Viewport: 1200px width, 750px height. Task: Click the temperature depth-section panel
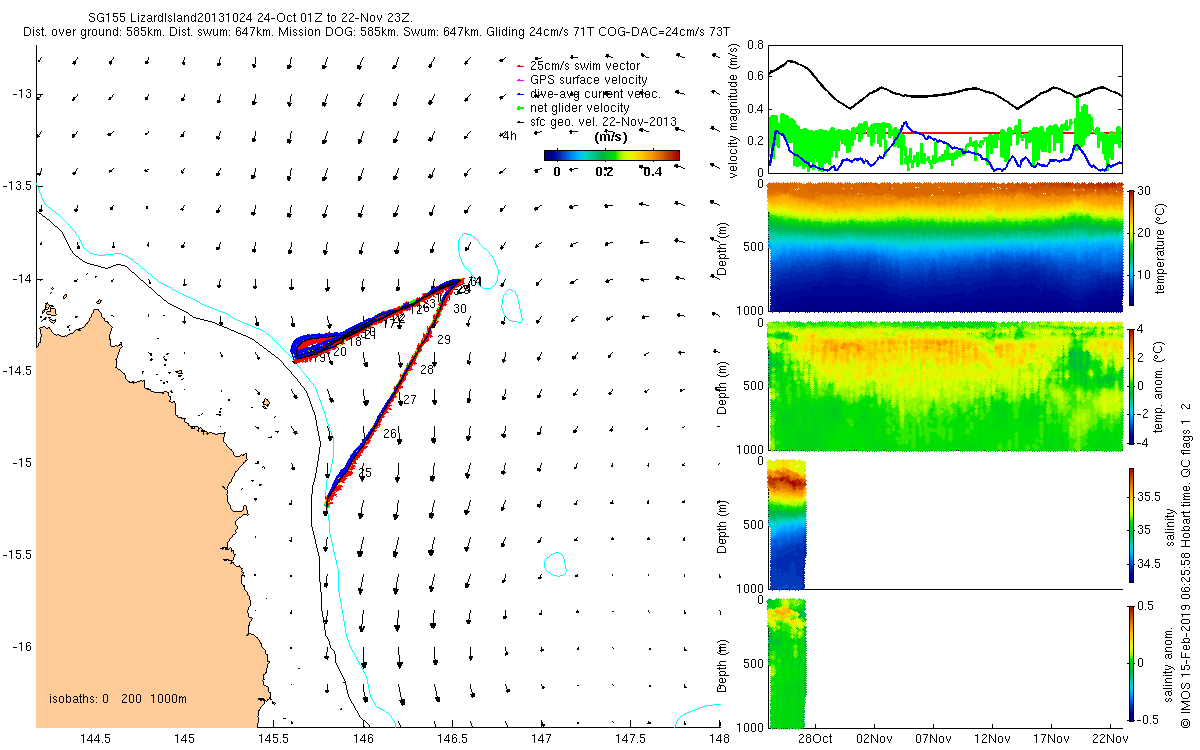click(944, 247)
